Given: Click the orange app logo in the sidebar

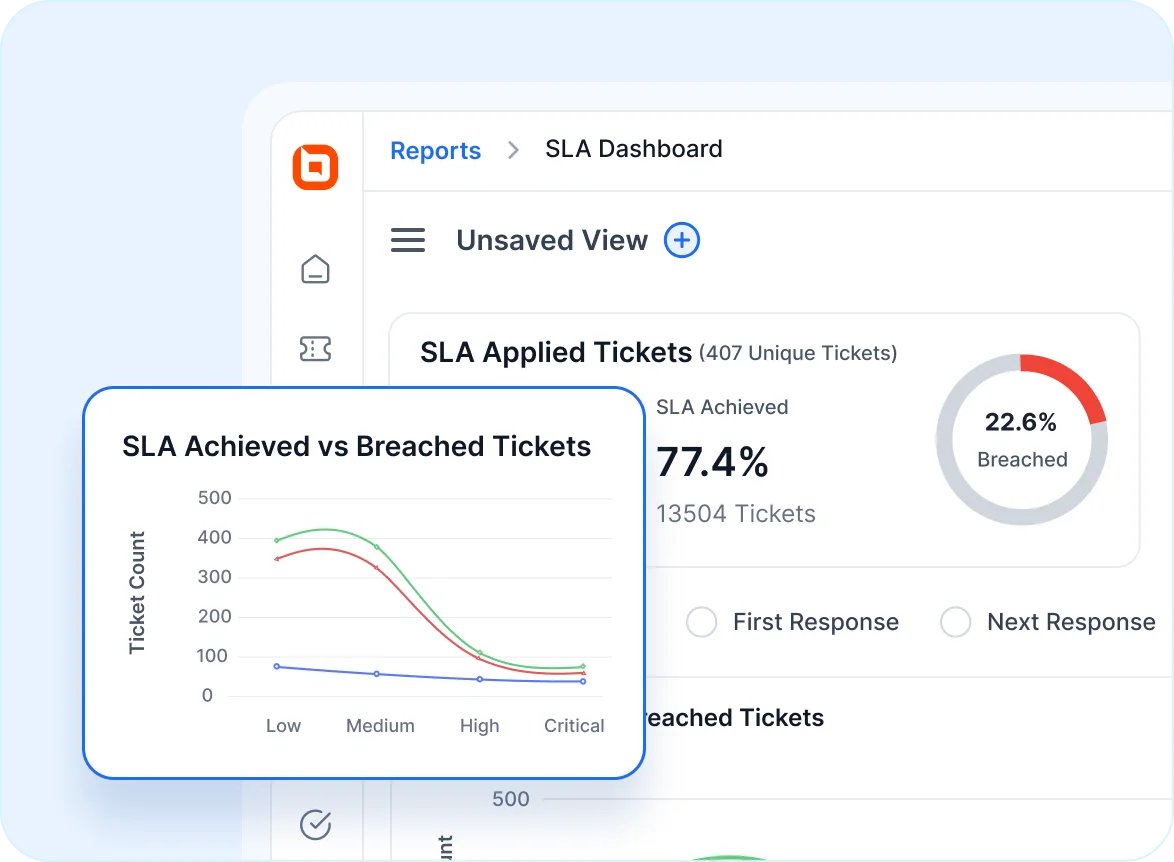Looking at the screenshot, I should tap(315, 167).
